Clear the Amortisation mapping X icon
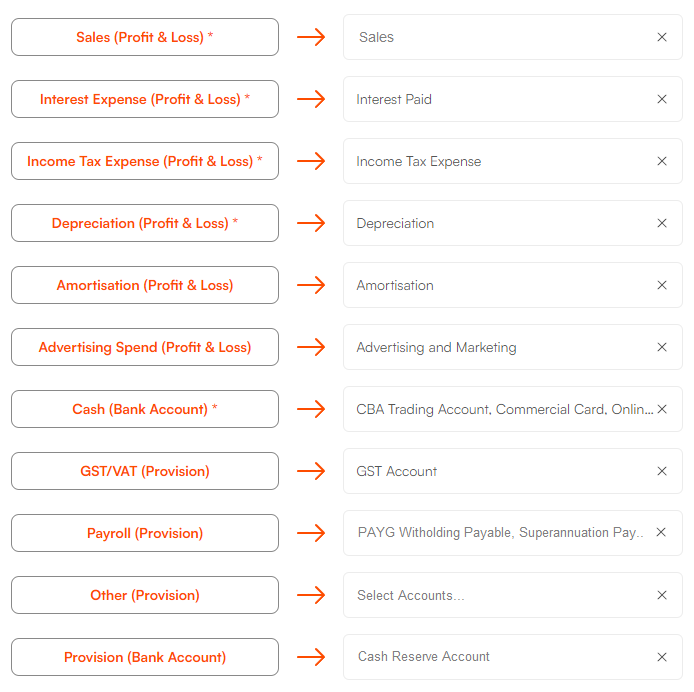 coord(662,285)
